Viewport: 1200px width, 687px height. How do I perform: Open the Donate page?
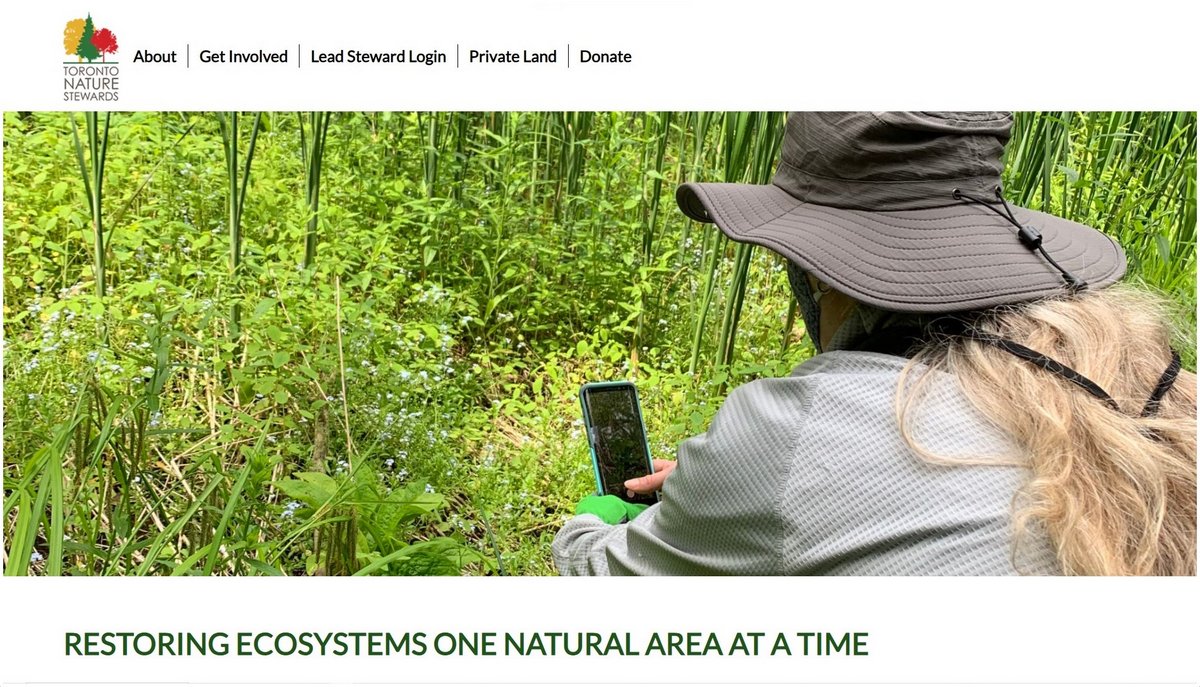(x=605, y=56)
